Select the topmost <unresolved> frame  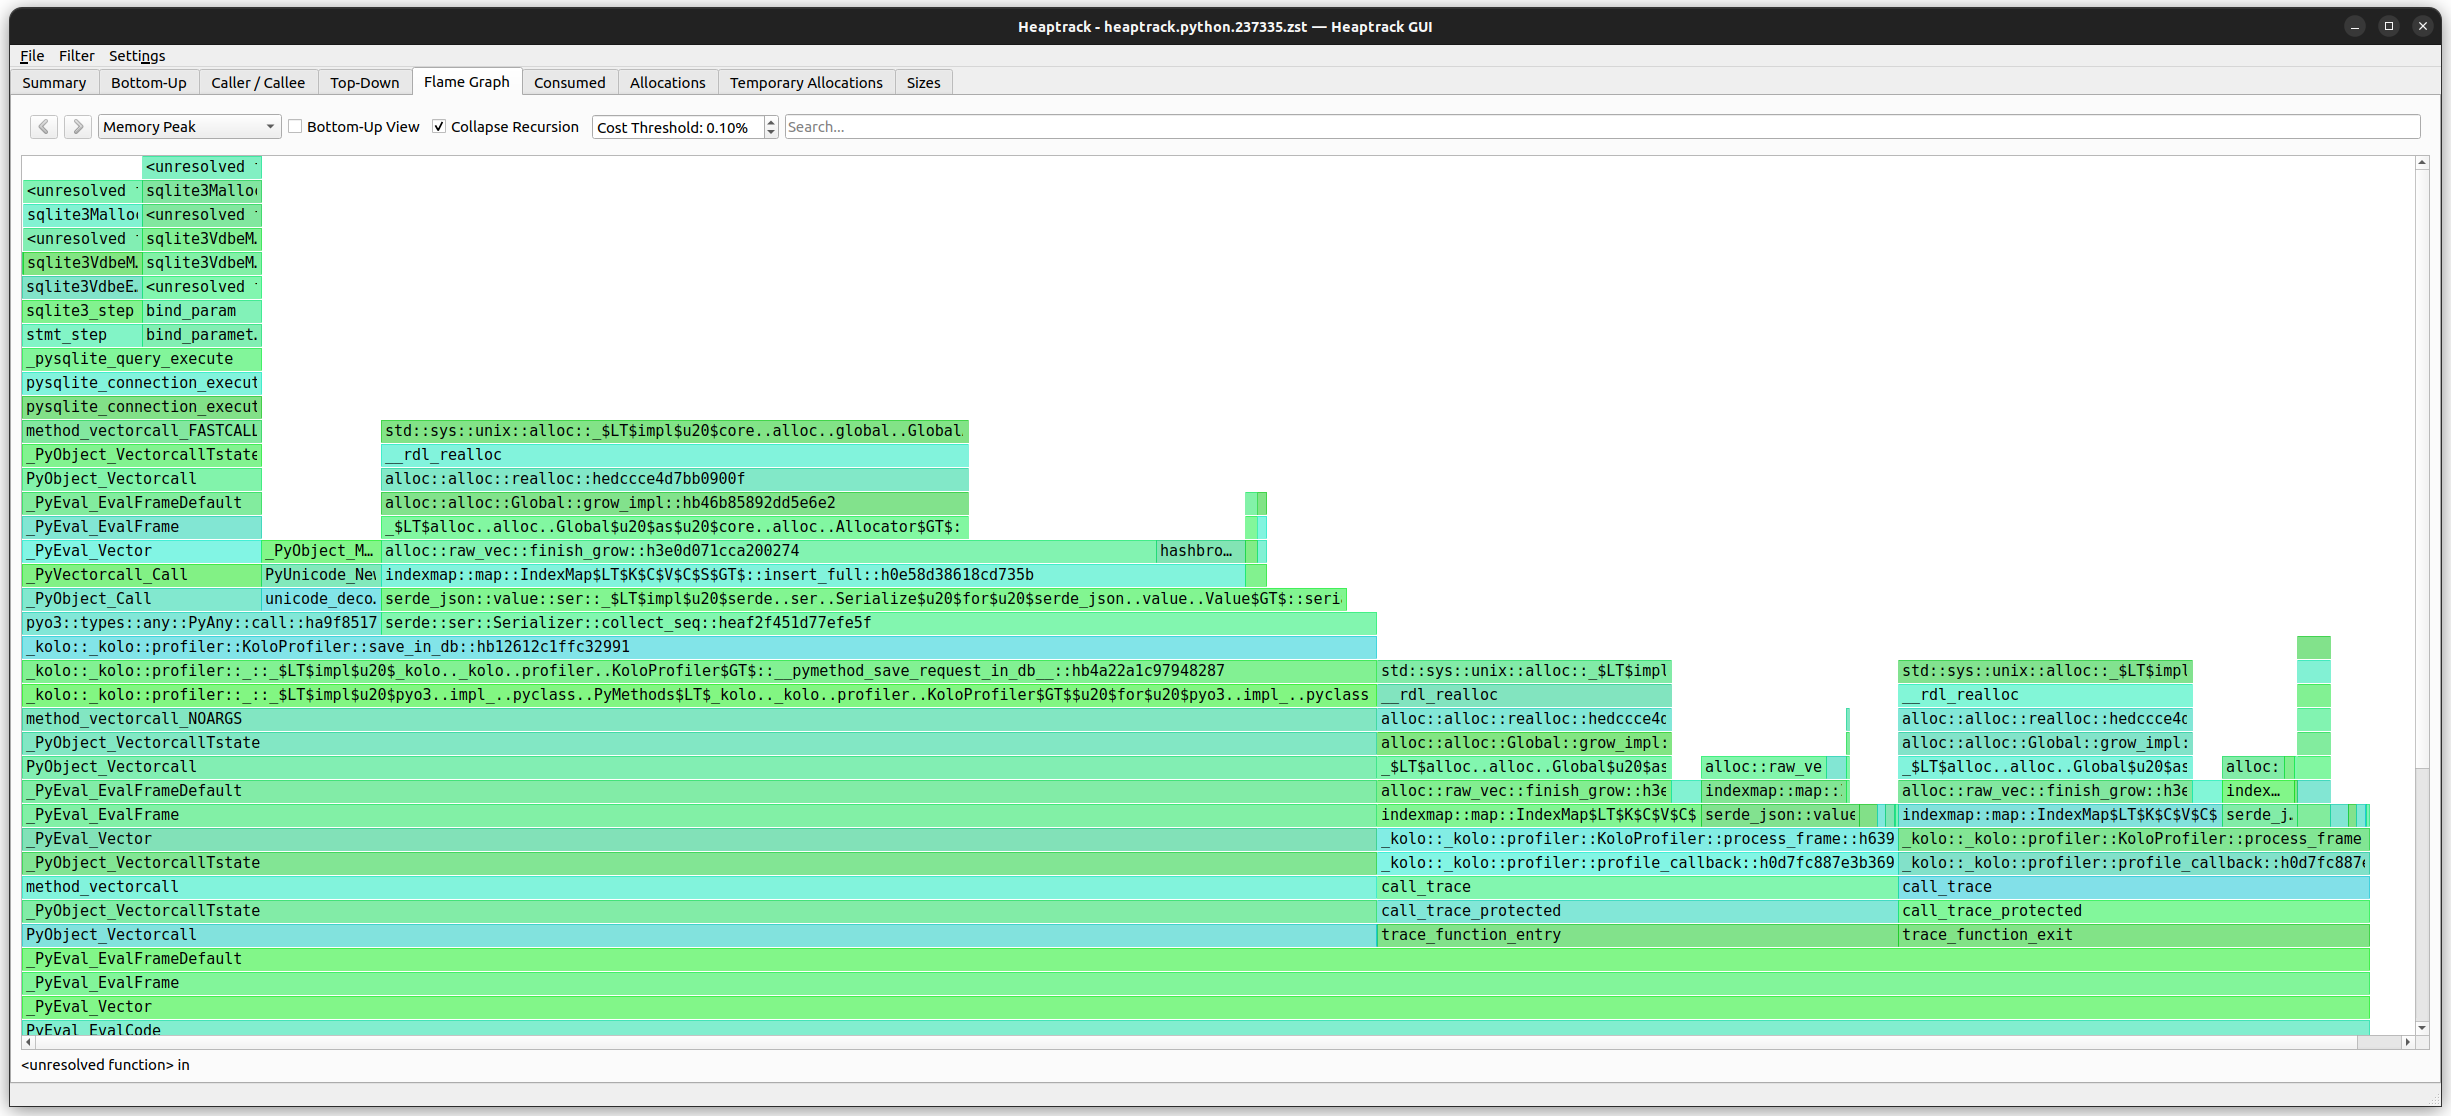point(202,167)
